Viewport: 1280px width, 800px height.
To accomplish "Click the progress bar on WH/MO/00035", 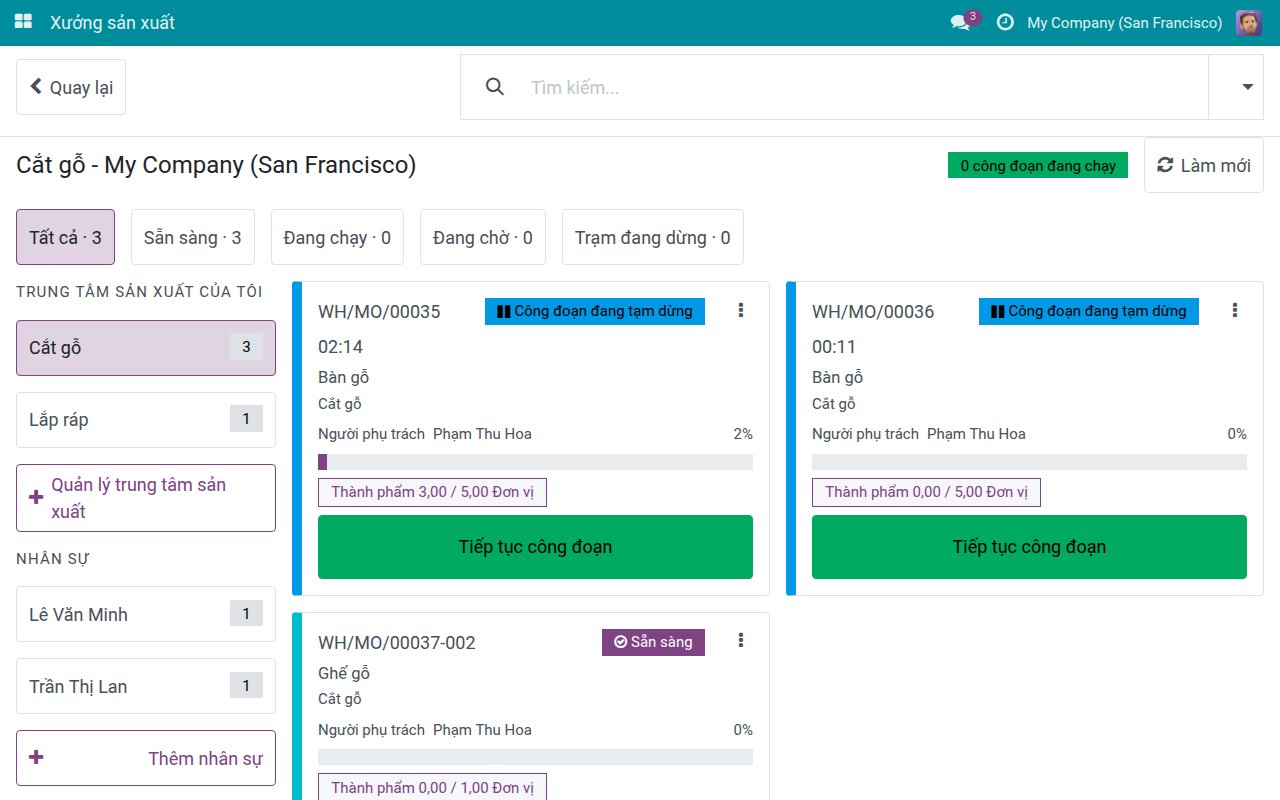I will coord(535,462).
